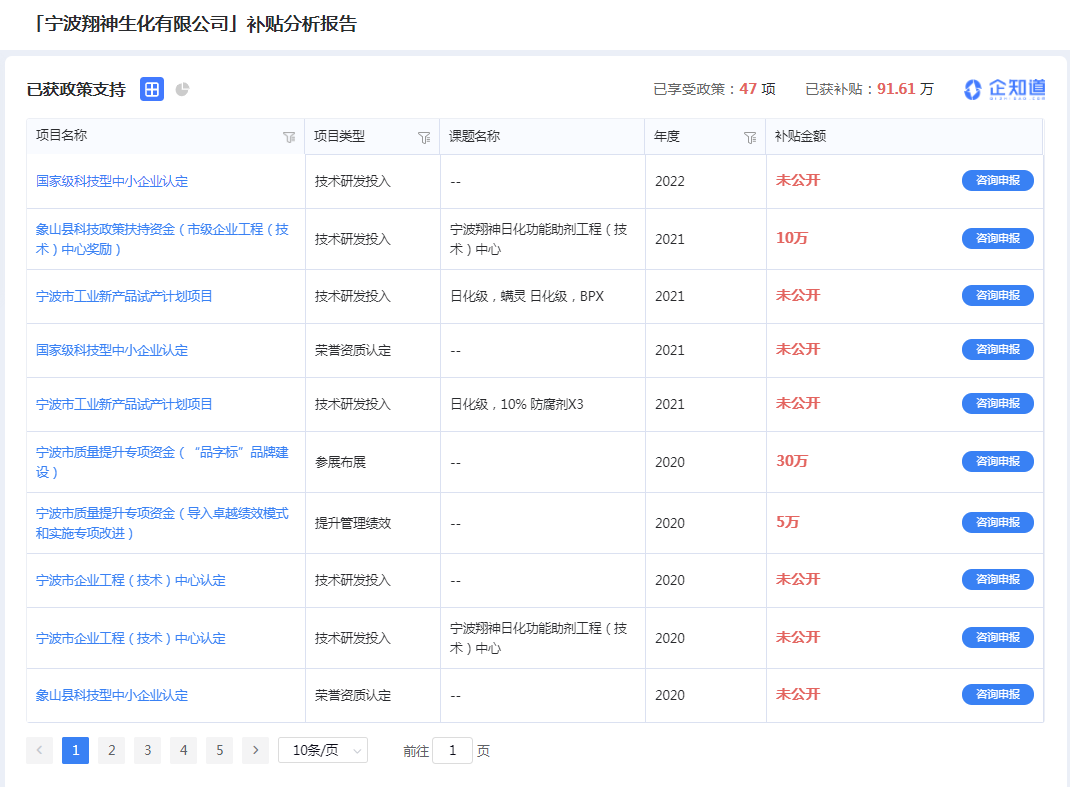Viewport: 1070px width, 787px height.
Task: Go to previous page arrow
Action: click(x=40, y=750)
